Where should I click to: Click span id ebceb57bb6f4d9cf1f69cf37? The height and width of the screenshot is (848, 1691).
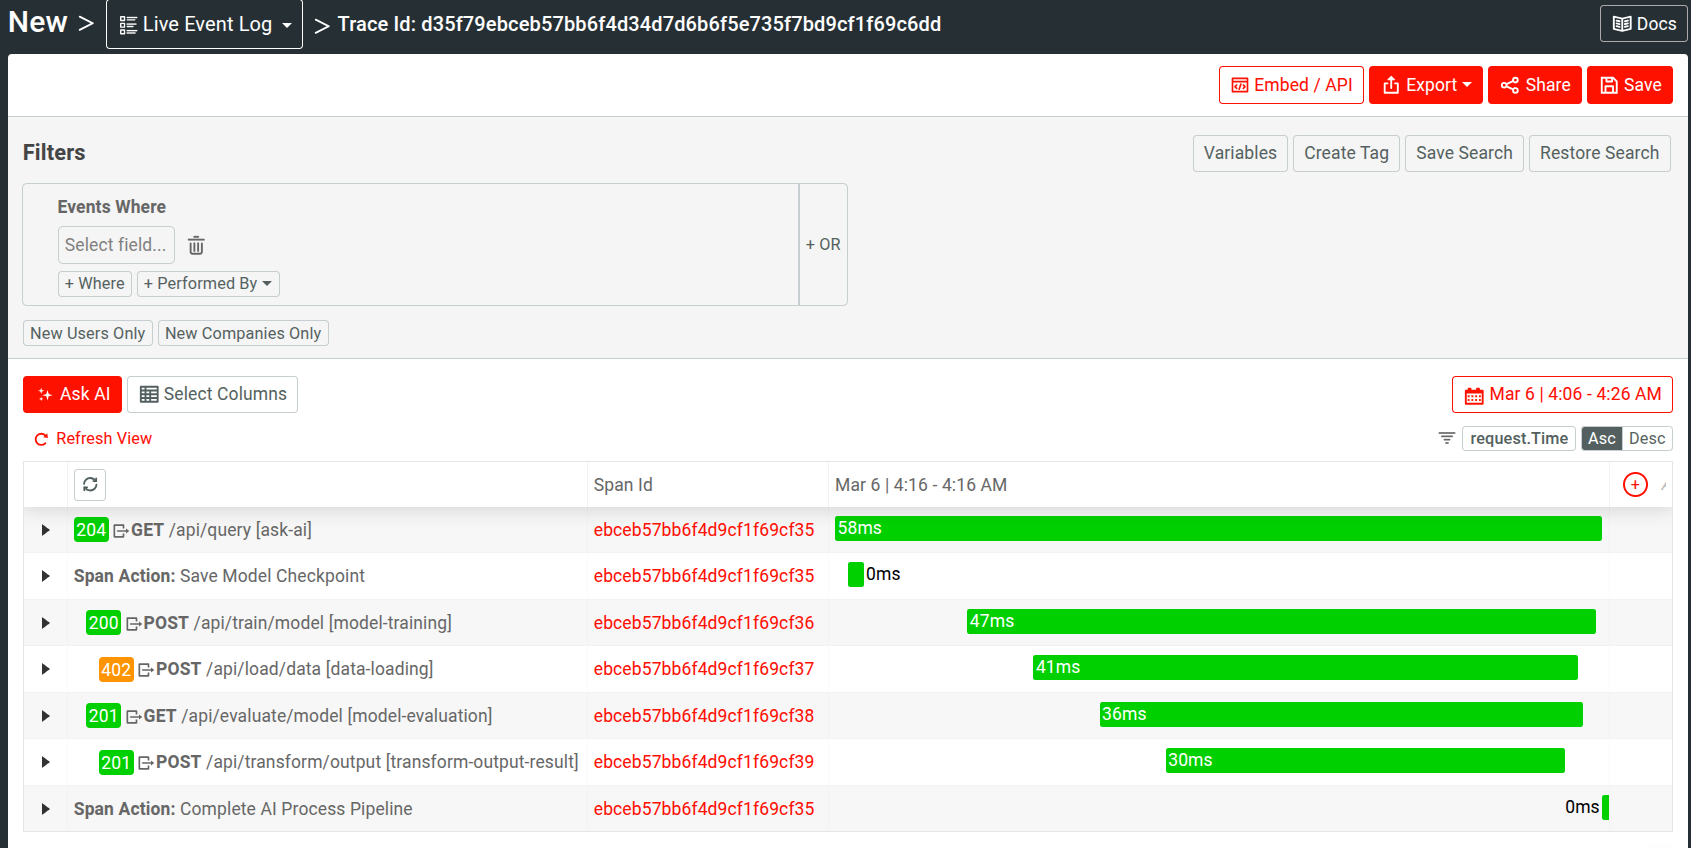(704, 669)
